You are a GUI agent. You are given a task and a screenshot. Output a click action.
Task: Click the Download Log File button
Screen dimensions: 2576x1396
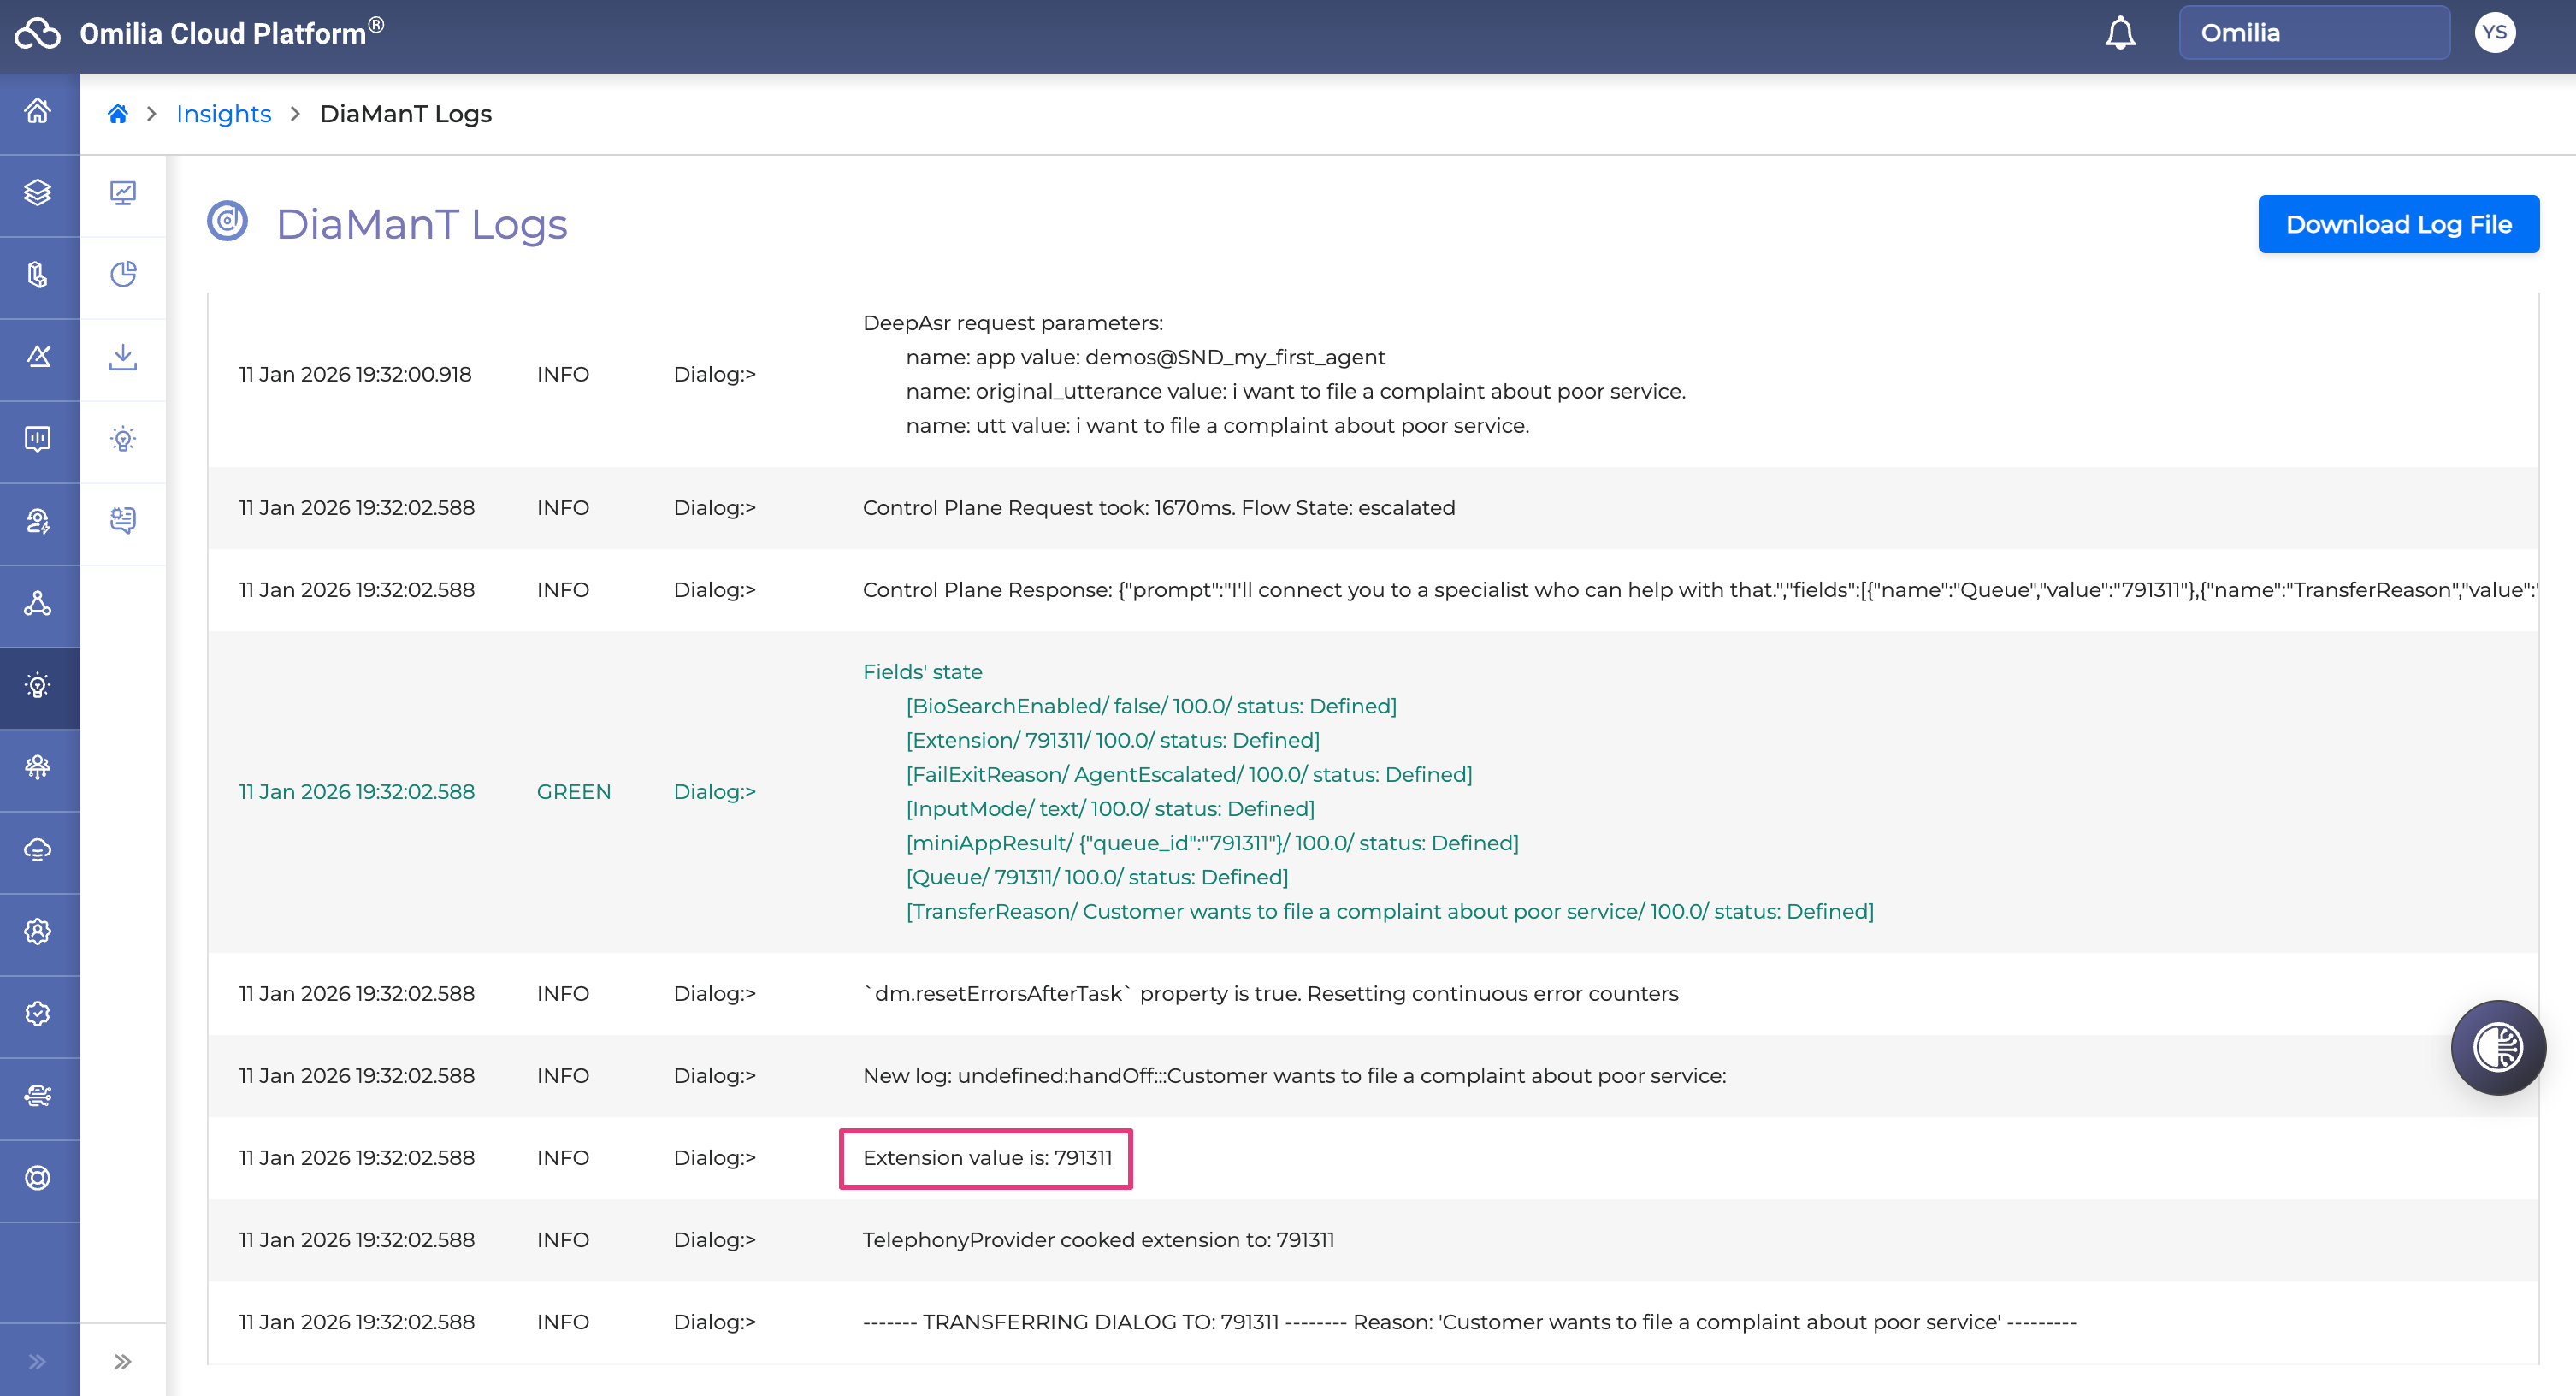click(x=2398, y=224)
